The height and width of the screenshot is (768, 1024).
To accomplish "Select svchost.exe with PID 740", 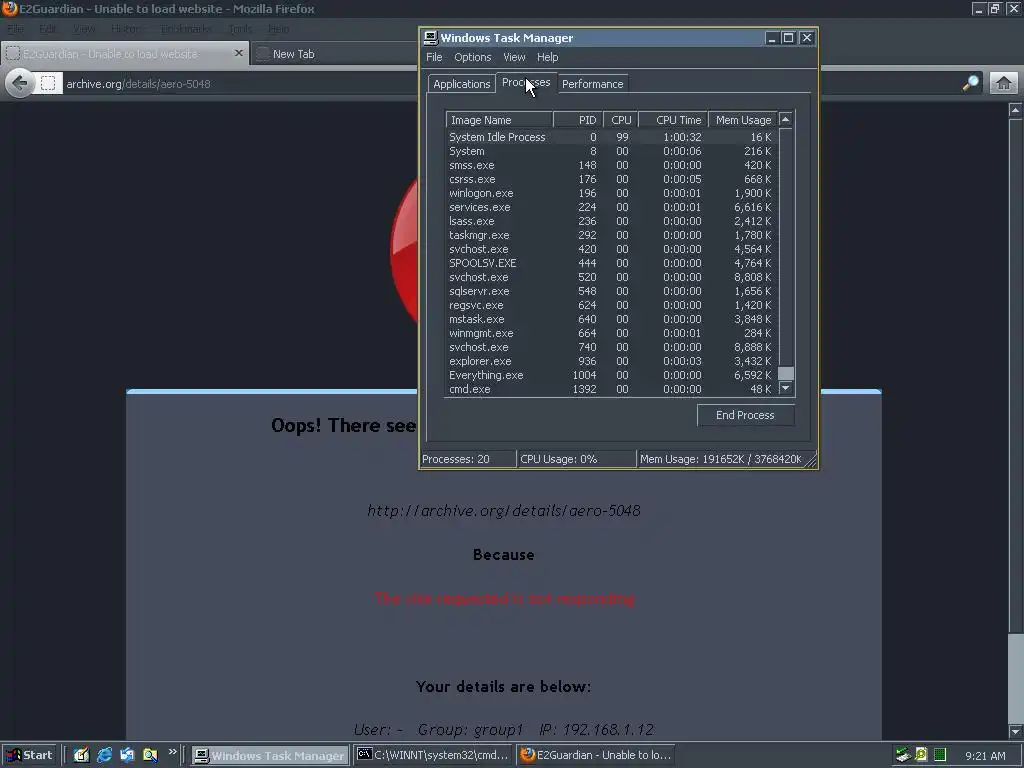I will pos(611,347).
